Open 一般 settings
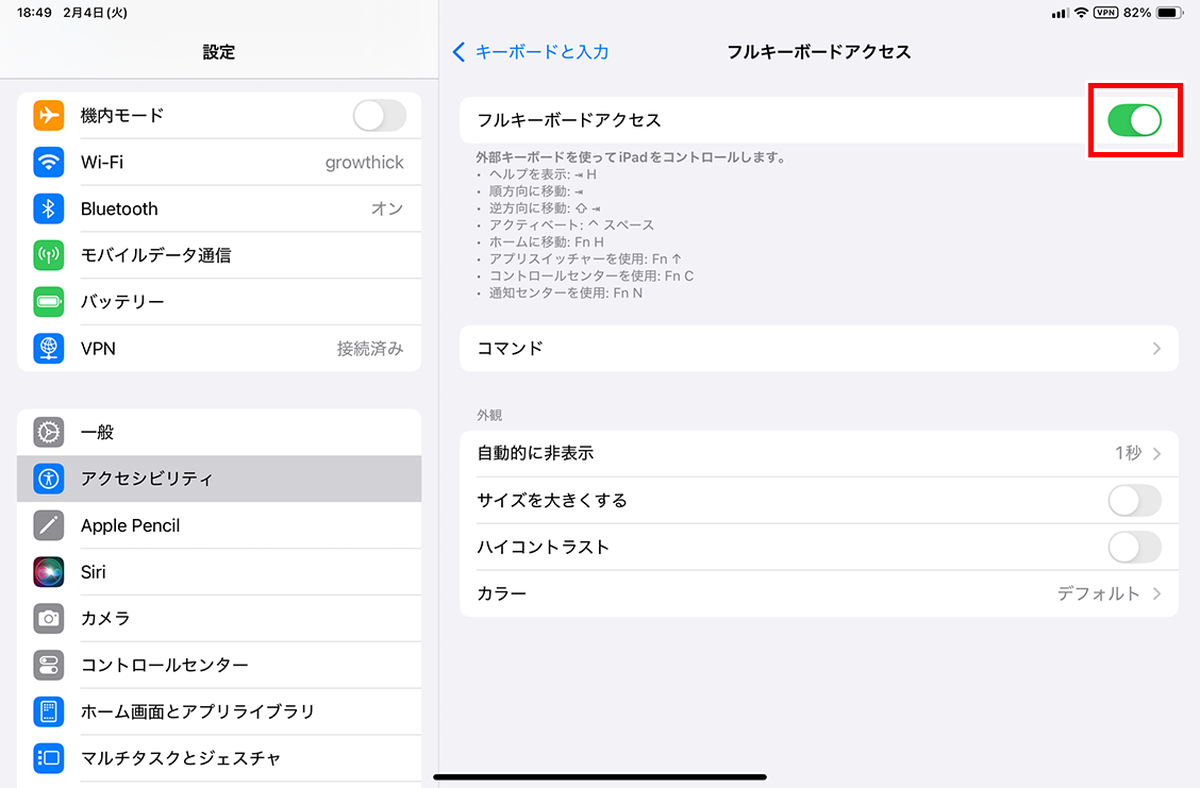1200x788 pixels. (x=219, y=432)
